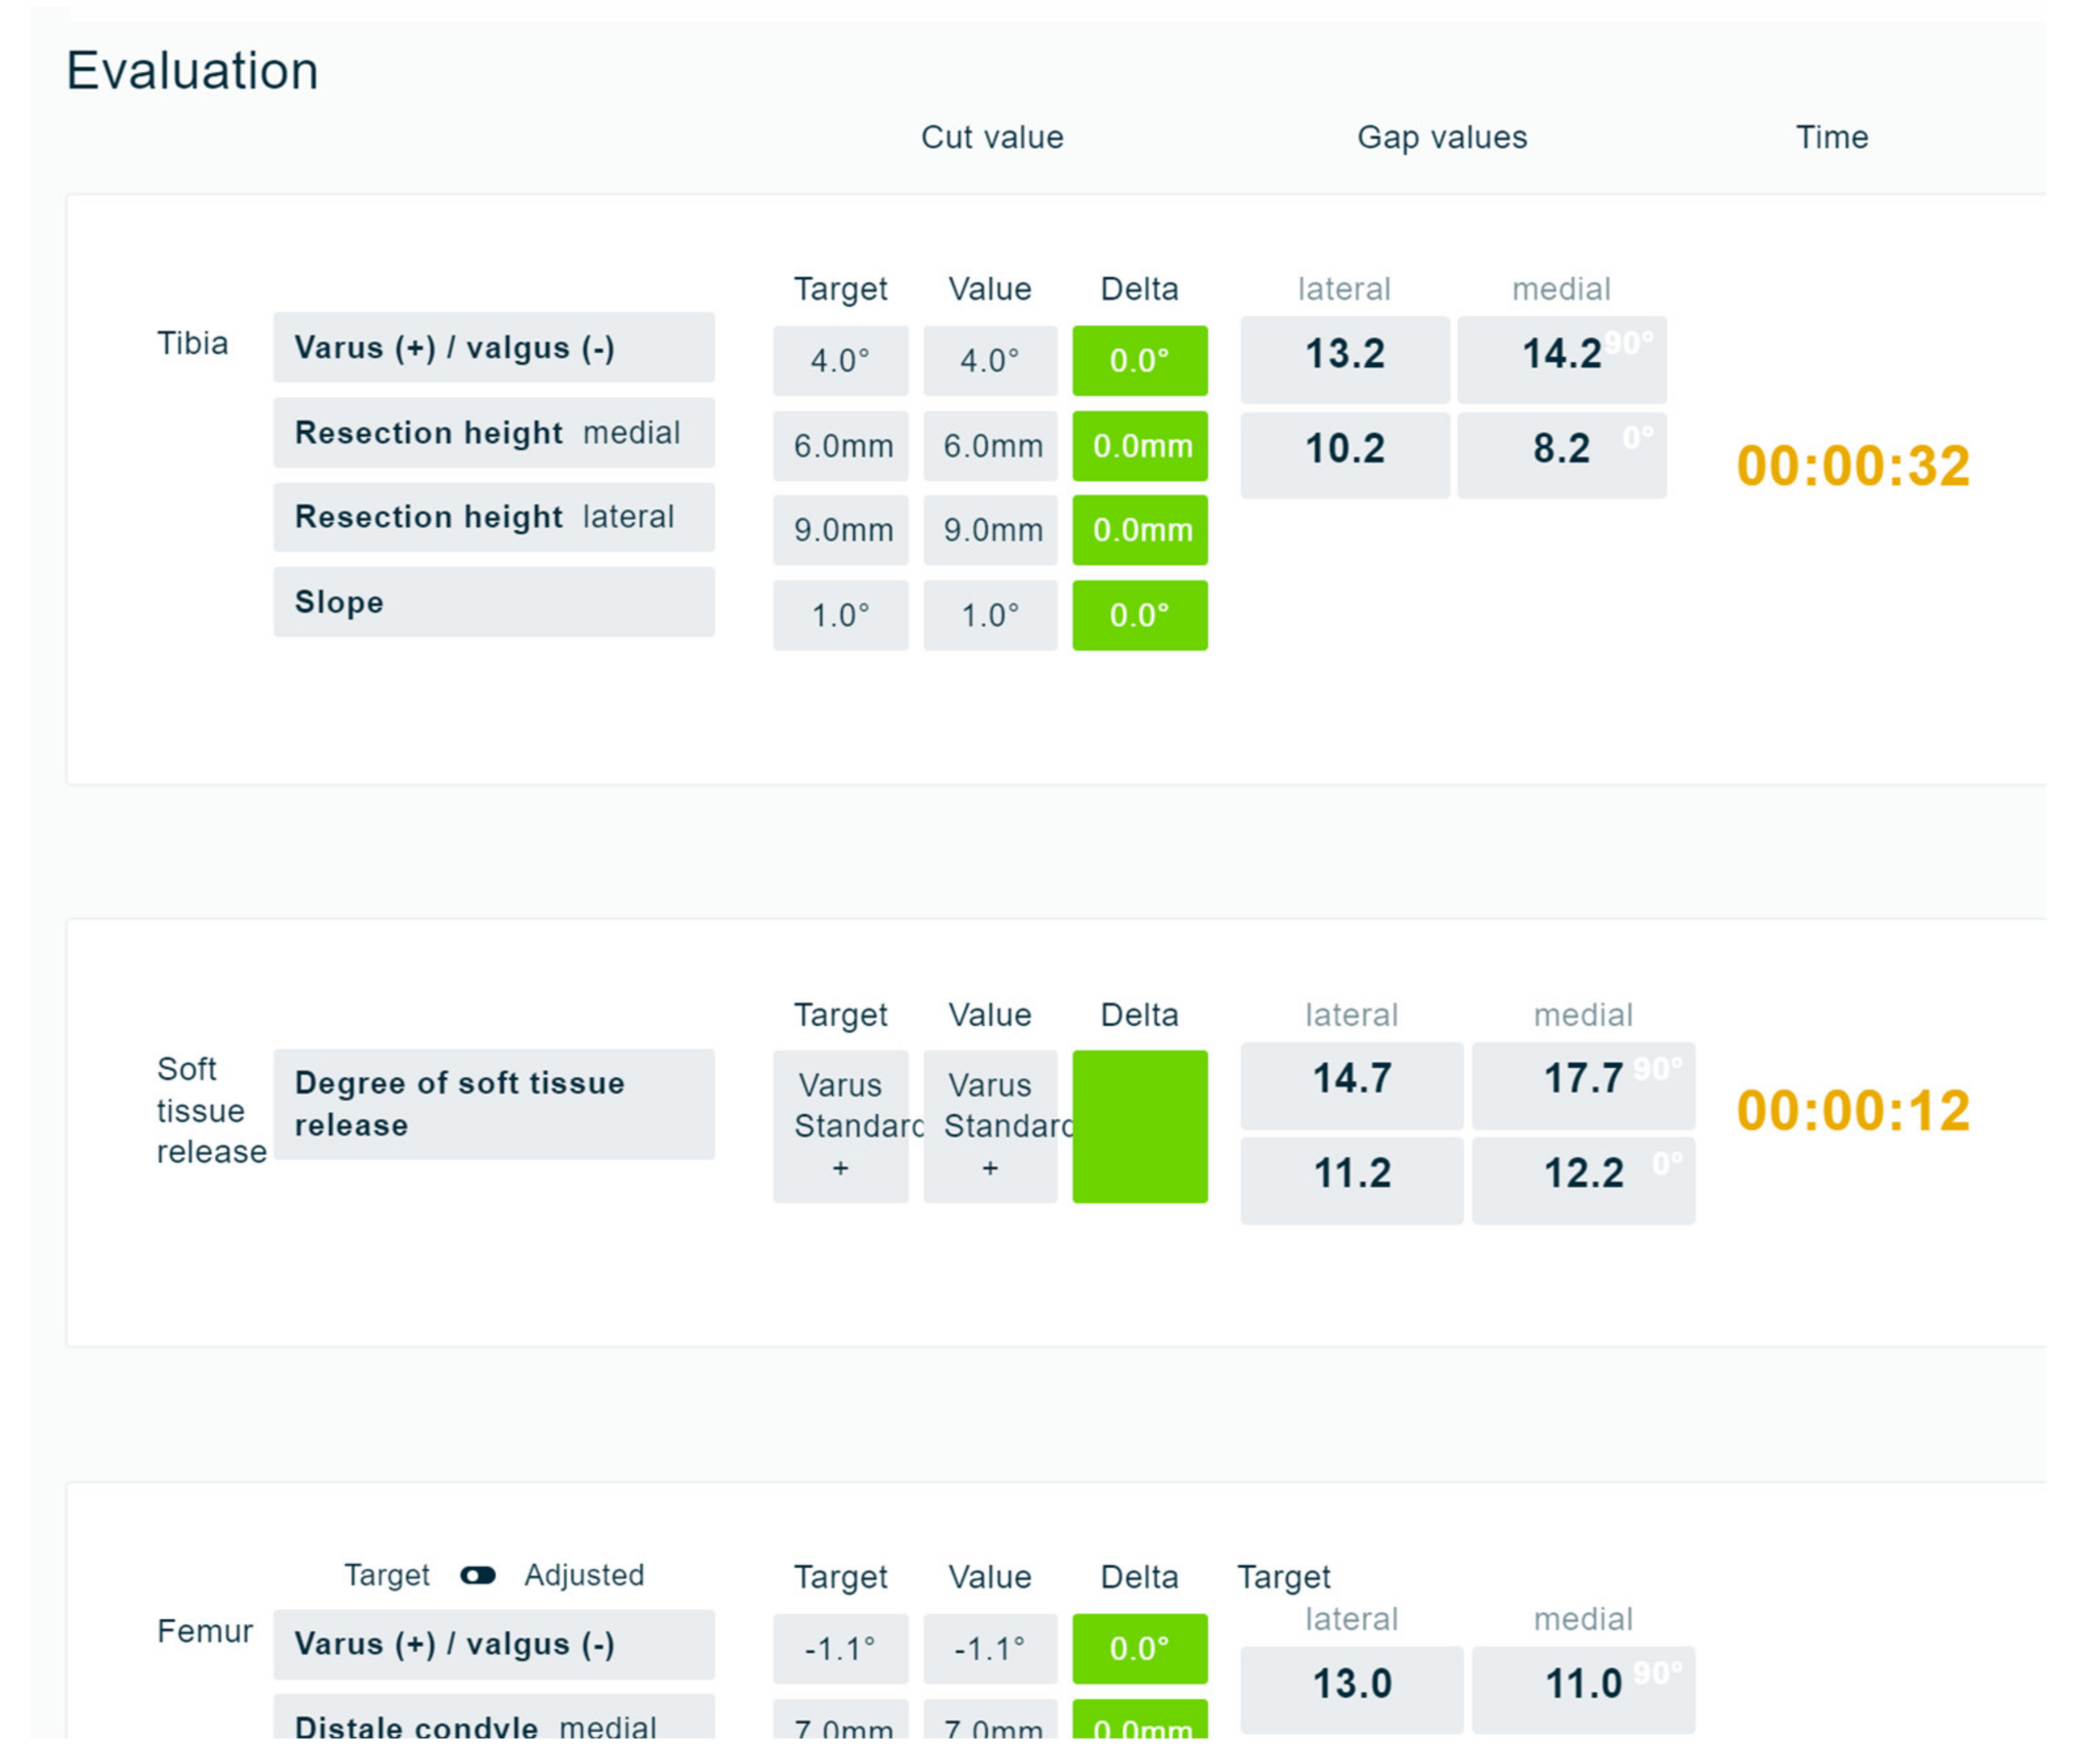
Task: Click the Tibia medial gap 8.2 at 0°
Action: pyautogui.click(x=1560, y=449)
